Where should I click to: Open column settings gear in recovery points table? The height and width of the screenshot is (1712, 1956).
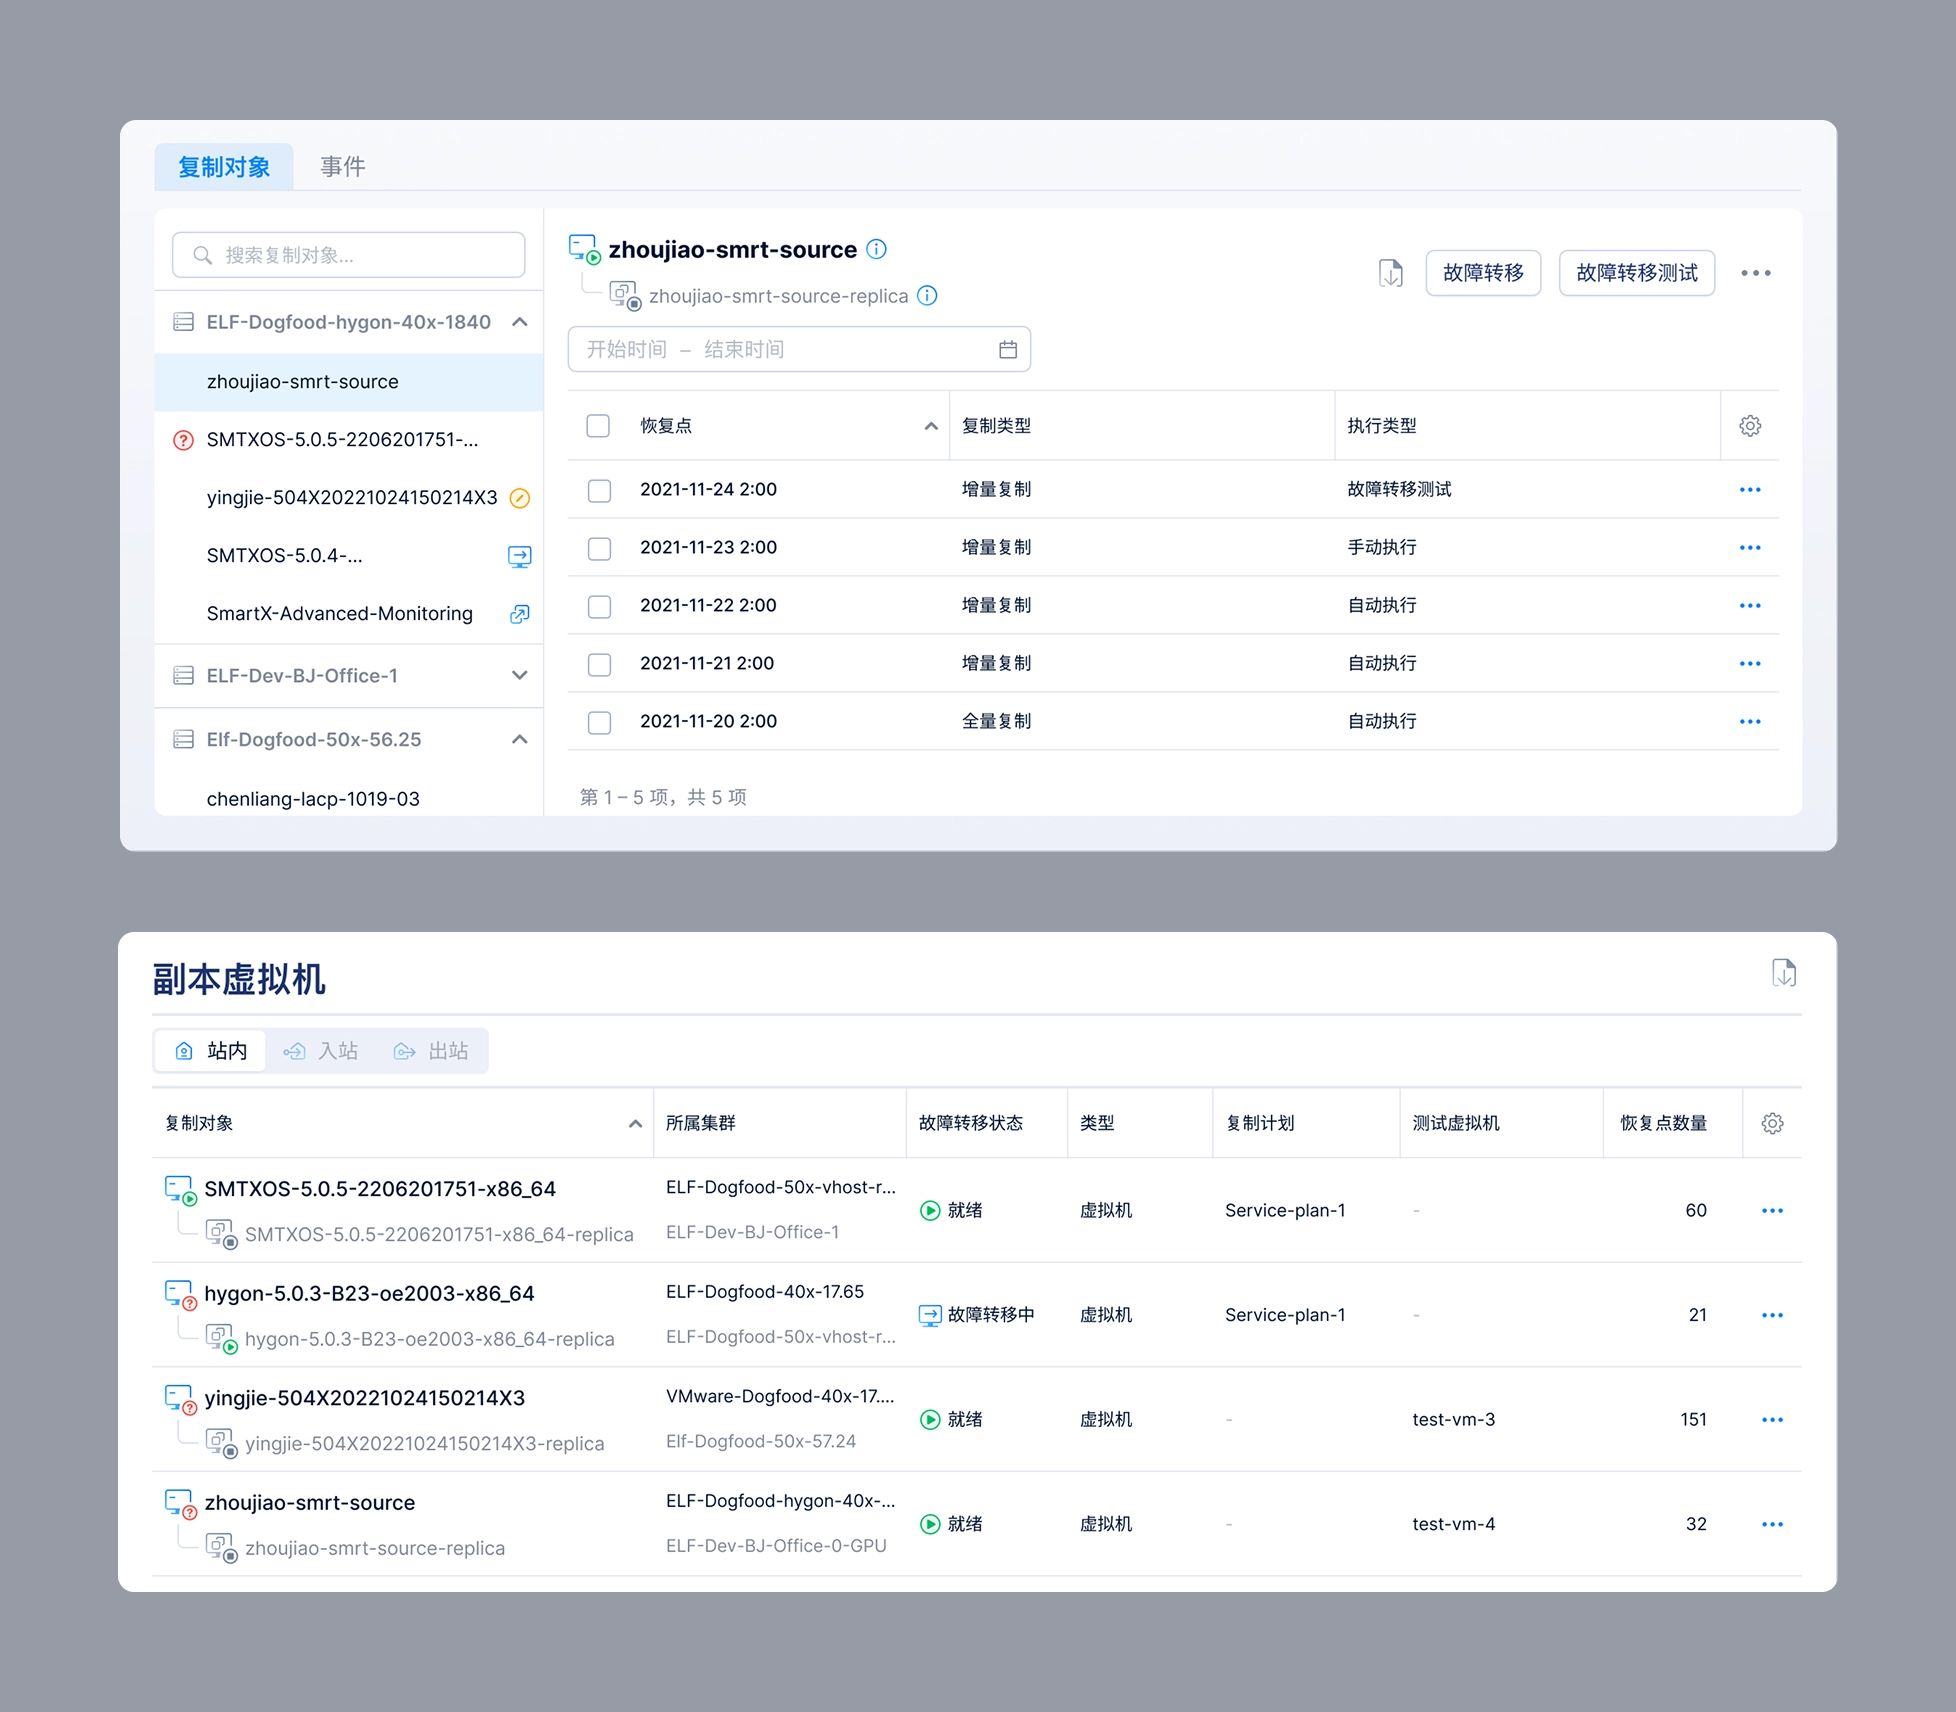1749,426
